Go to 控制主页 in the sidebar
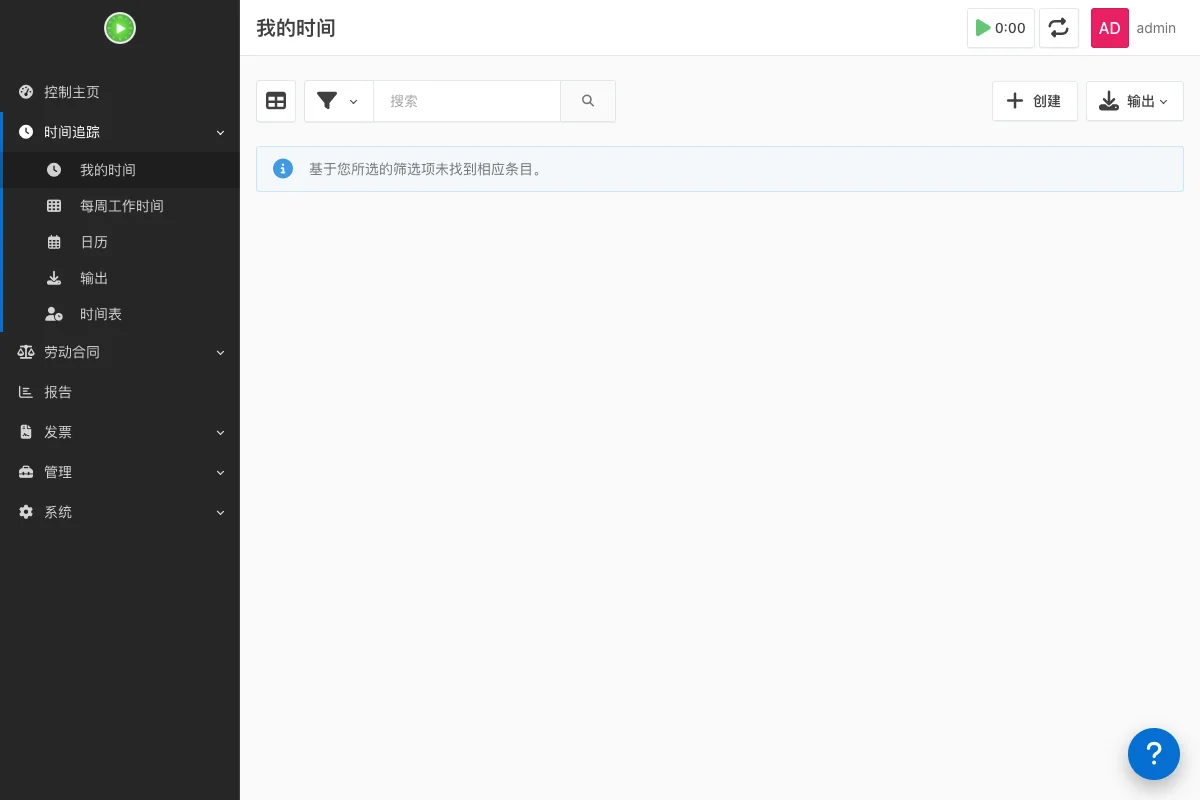 [x=120, y=92]
